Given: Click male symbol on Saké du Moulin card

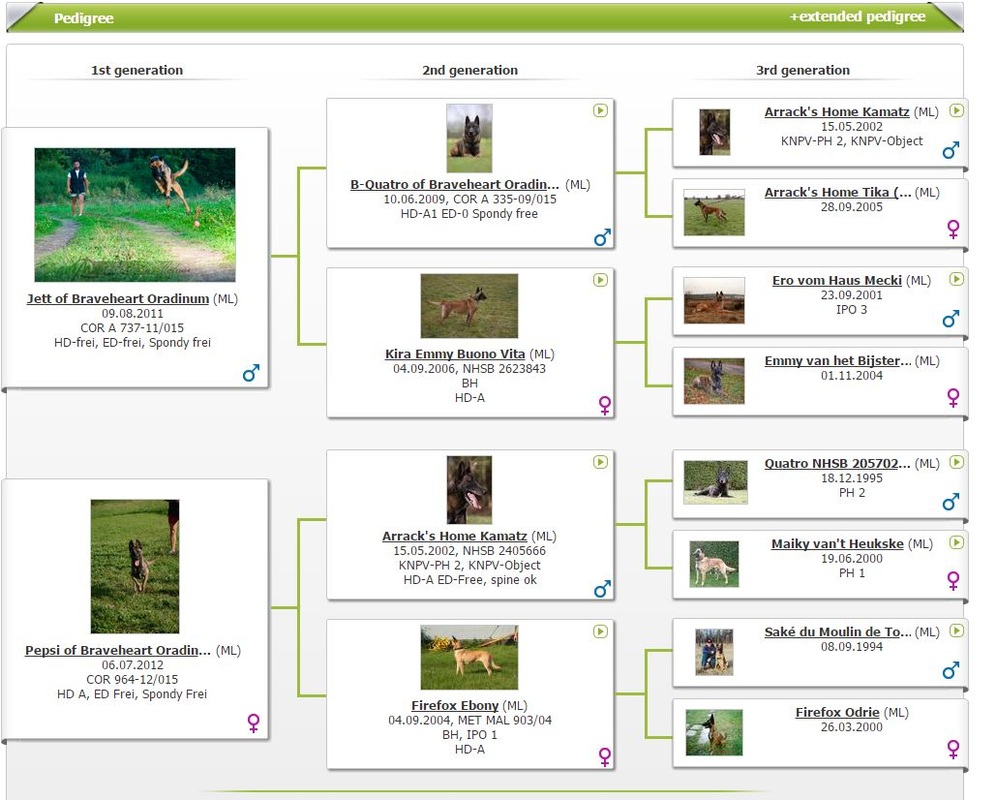Looking at the screenshot, I should coord(951,669).
